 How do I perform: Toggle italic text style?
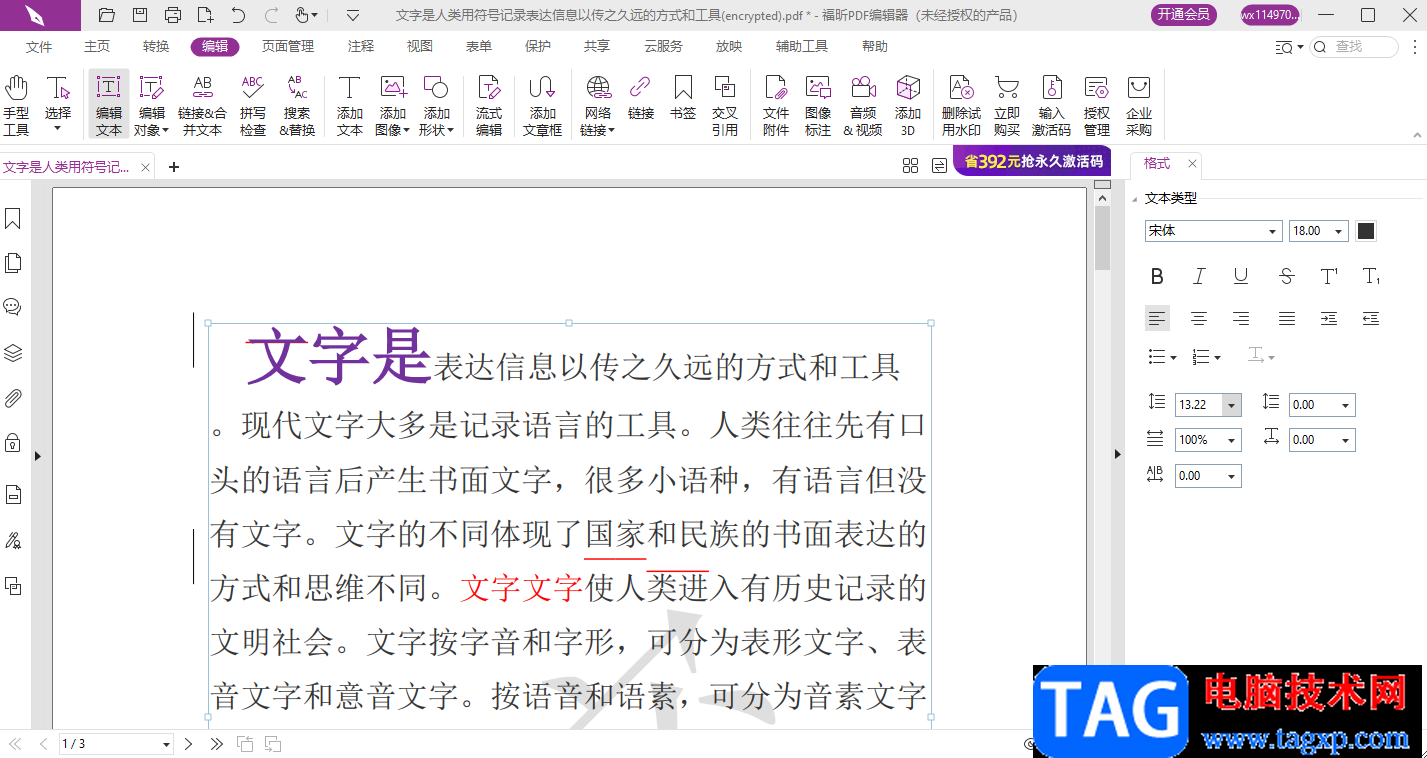tap(1199, 276)
